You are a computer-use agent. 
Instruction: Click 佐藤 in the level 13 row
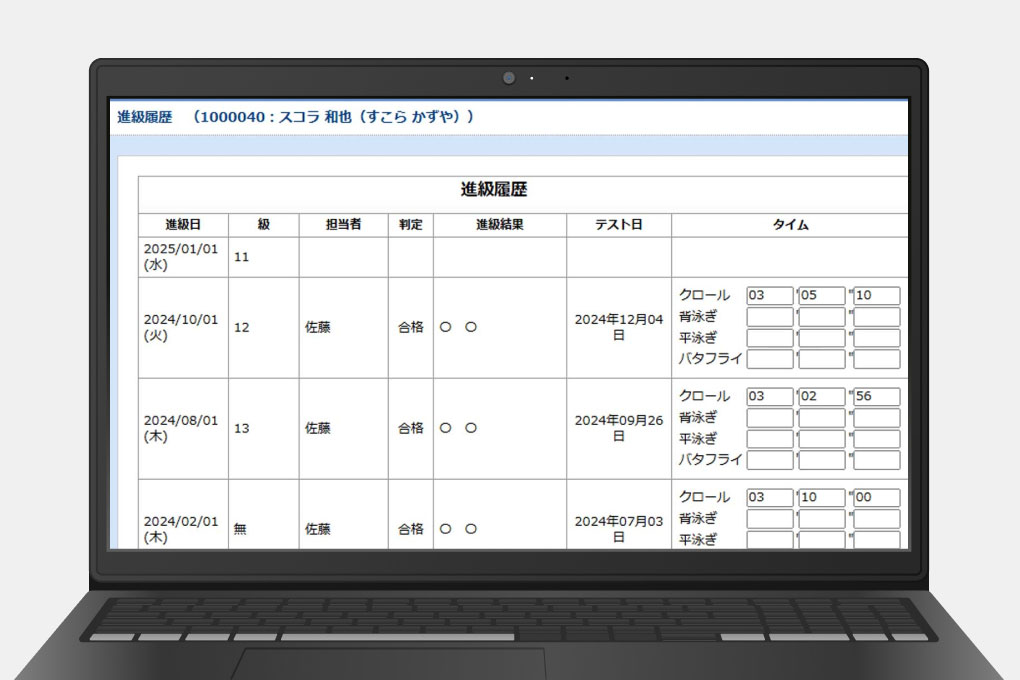coord(317,428)
